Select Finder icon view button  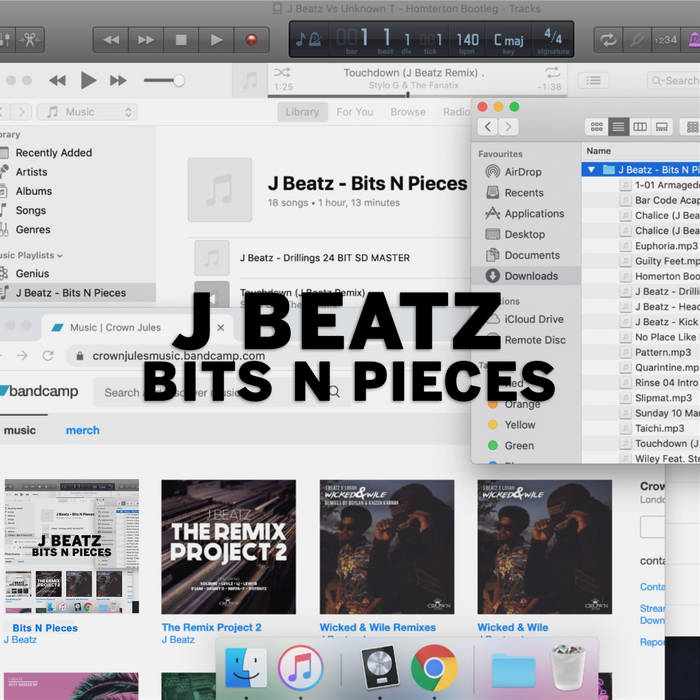pyautogui.click(x=597, y=127)
